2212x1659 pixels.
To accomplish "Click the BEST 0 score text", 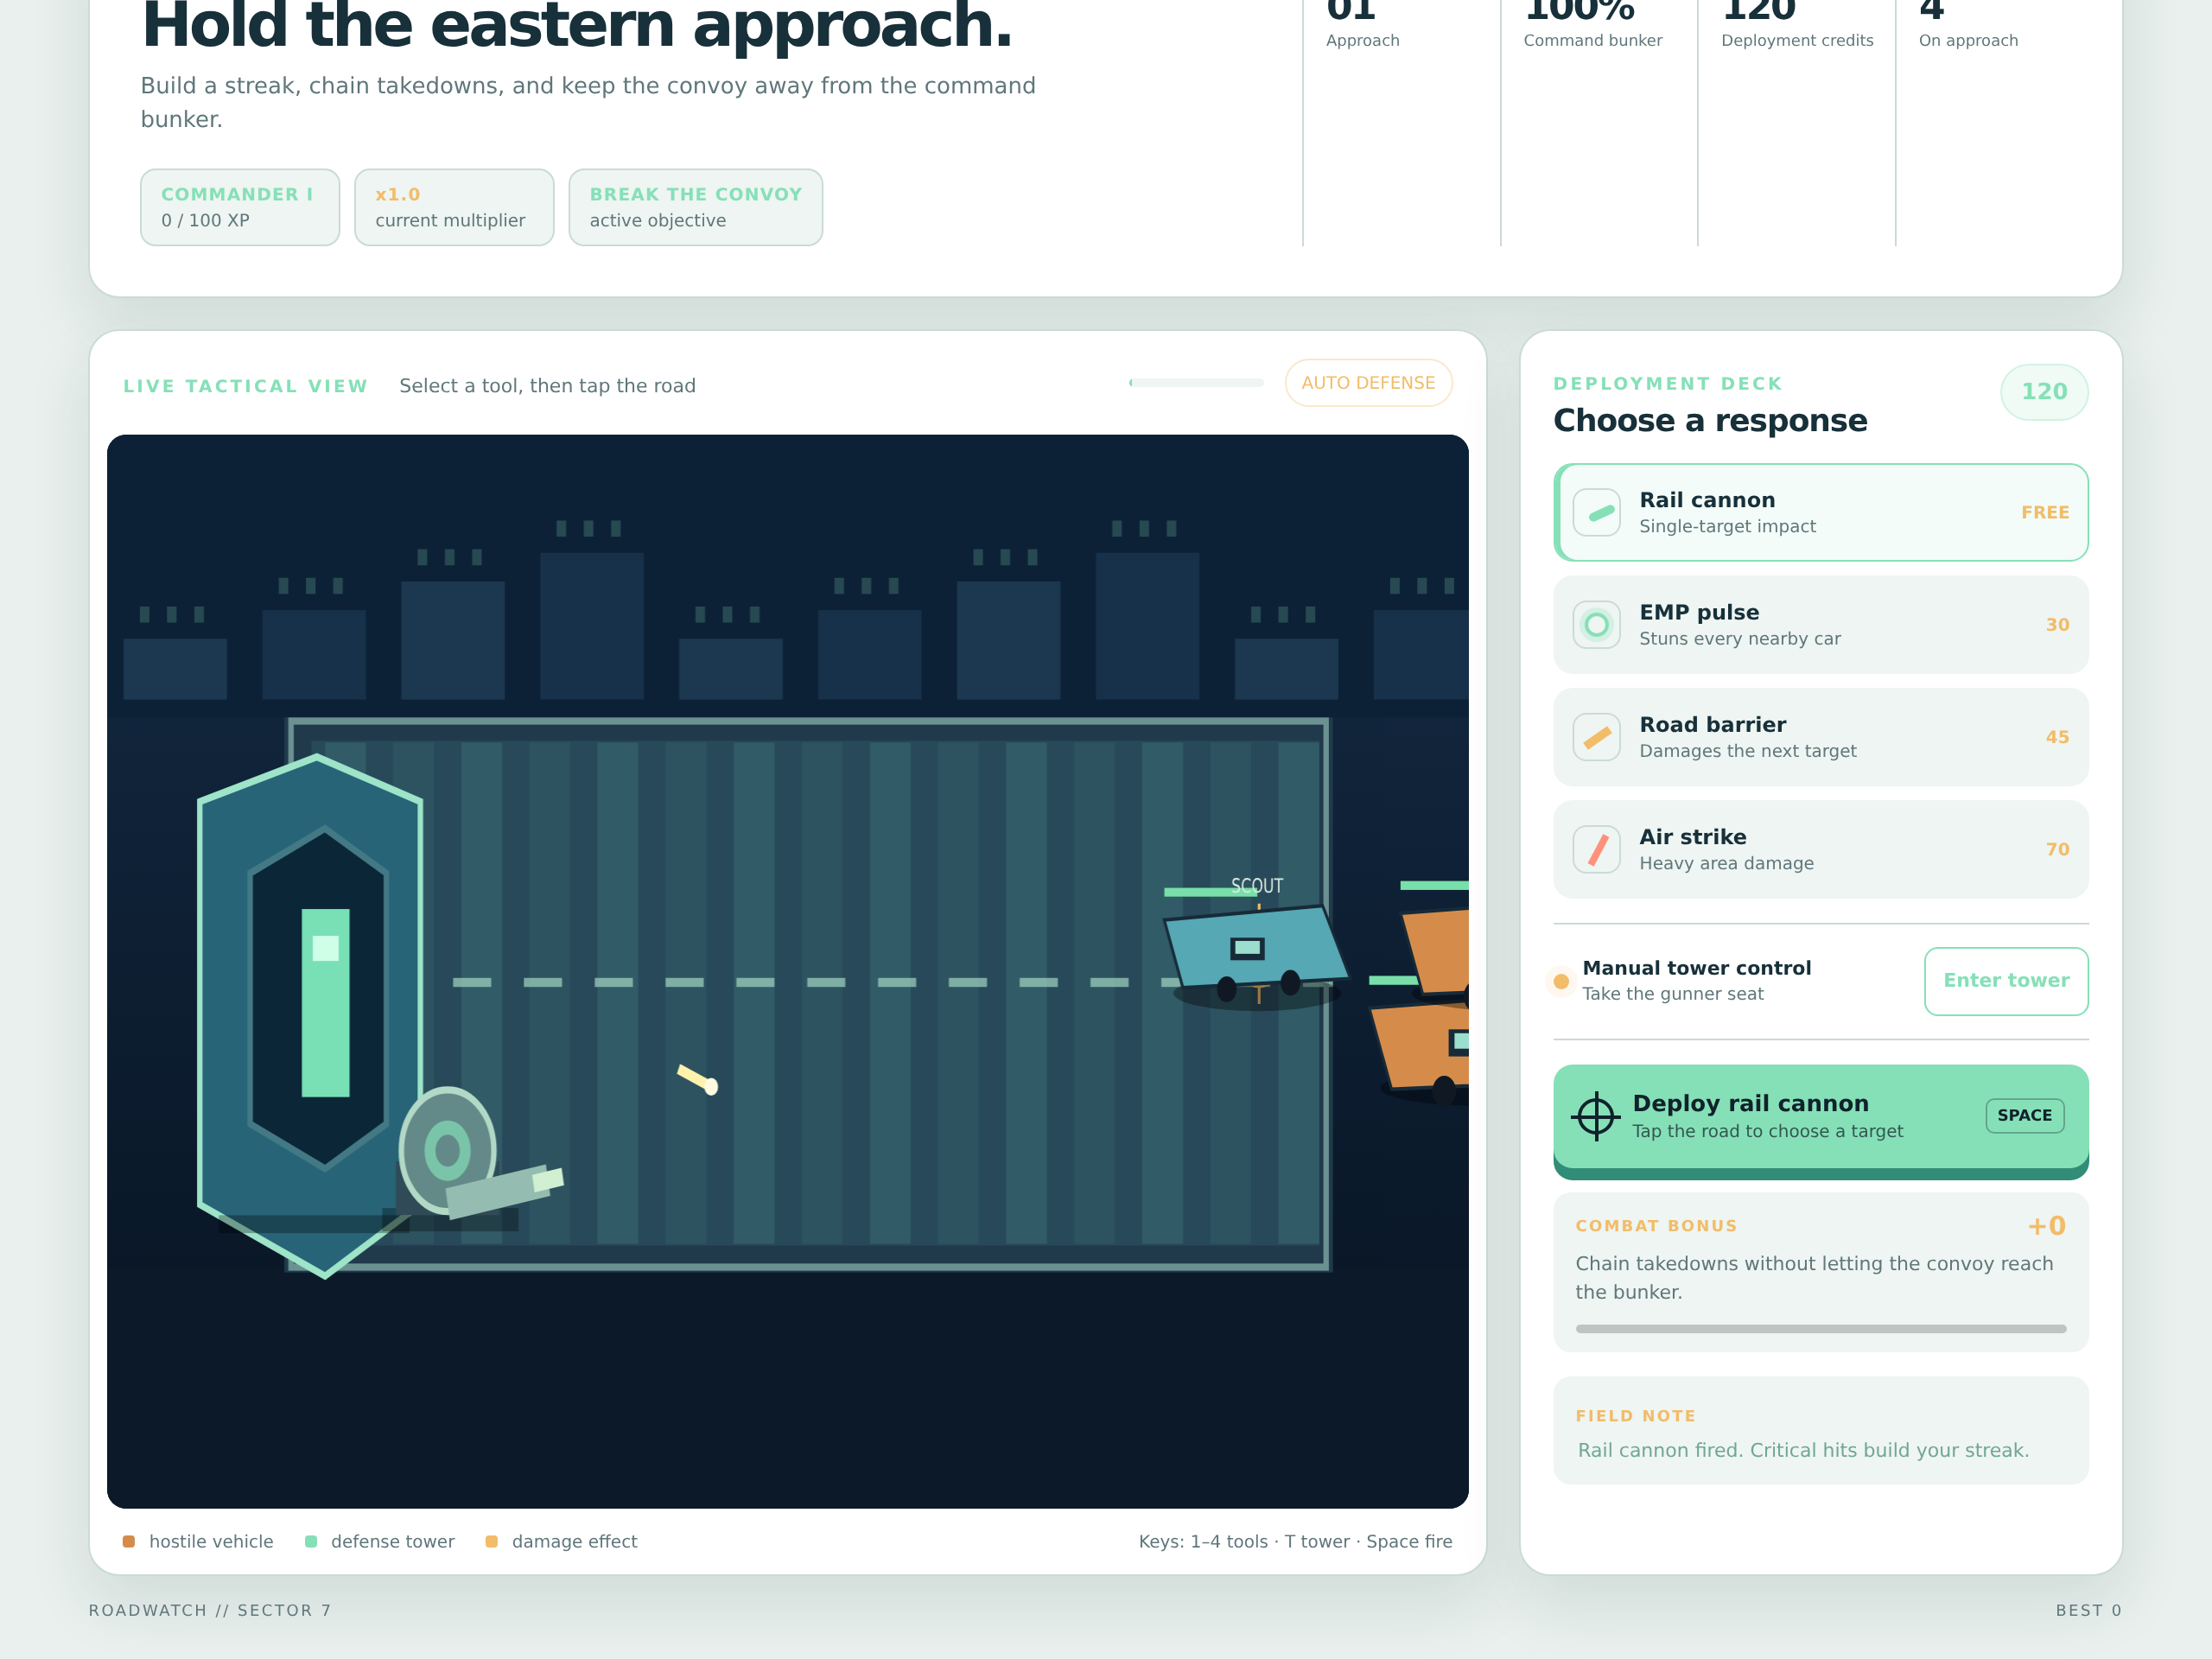I will pyautogui.click(x=2088, y=1610).
